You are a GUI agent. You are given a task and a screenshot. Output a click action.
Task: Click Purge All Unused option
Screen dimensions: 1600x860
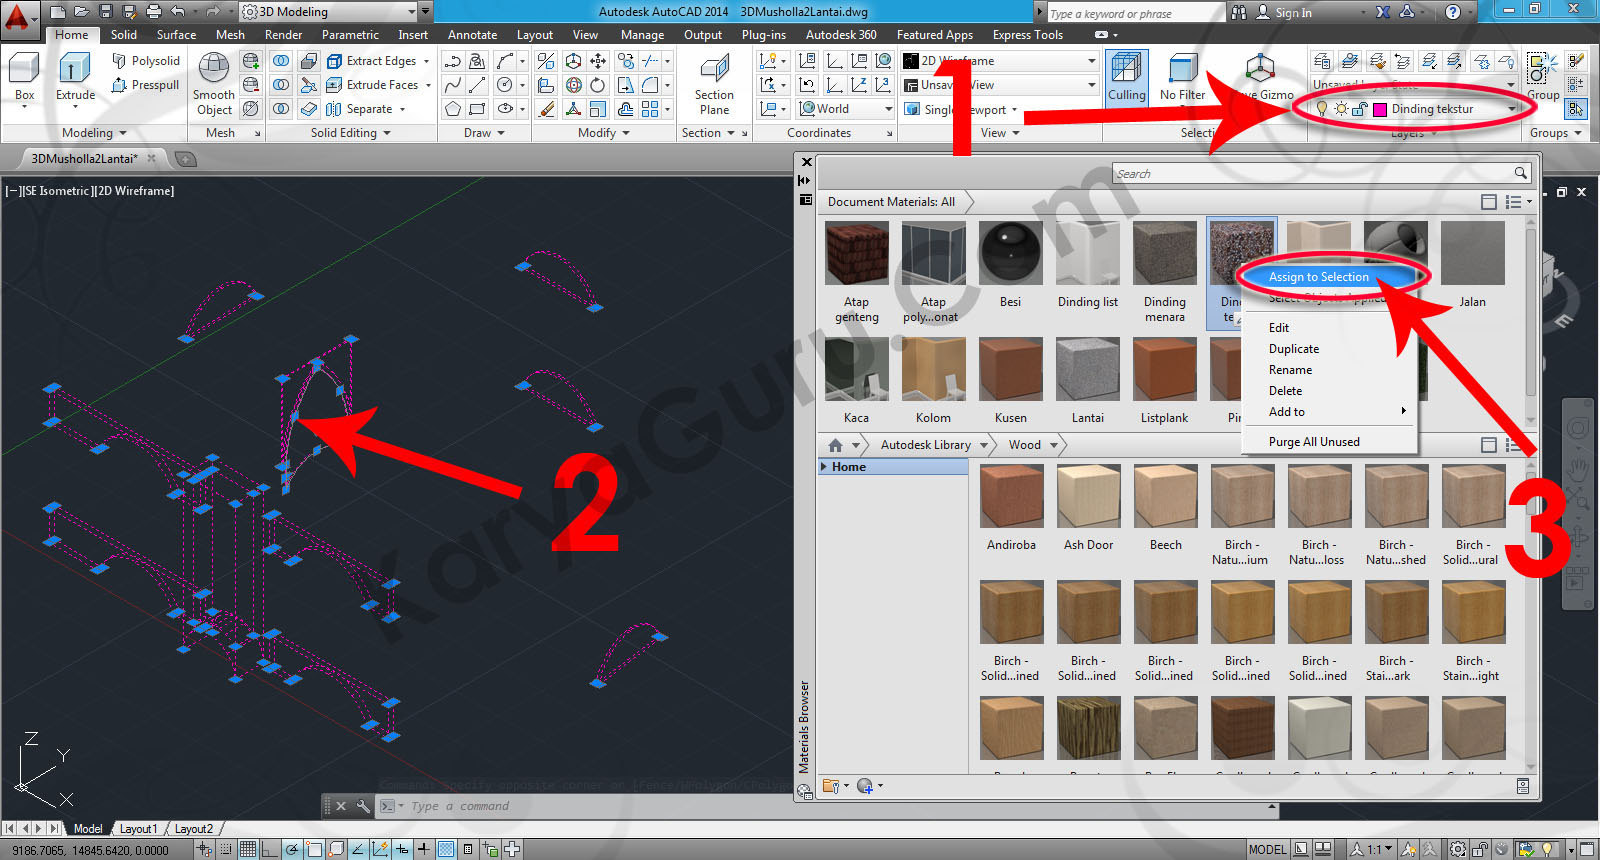tap(1313, 442)
